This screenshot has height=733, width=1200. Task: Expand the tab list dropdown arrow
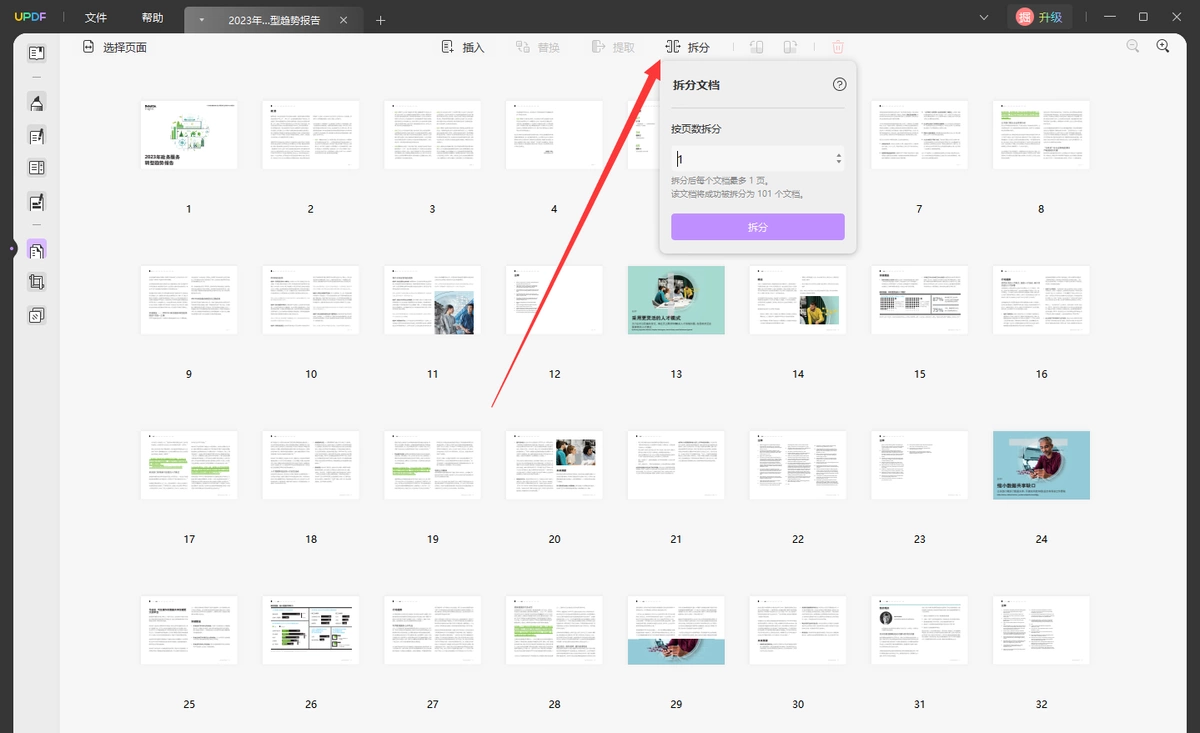point(202,20)
